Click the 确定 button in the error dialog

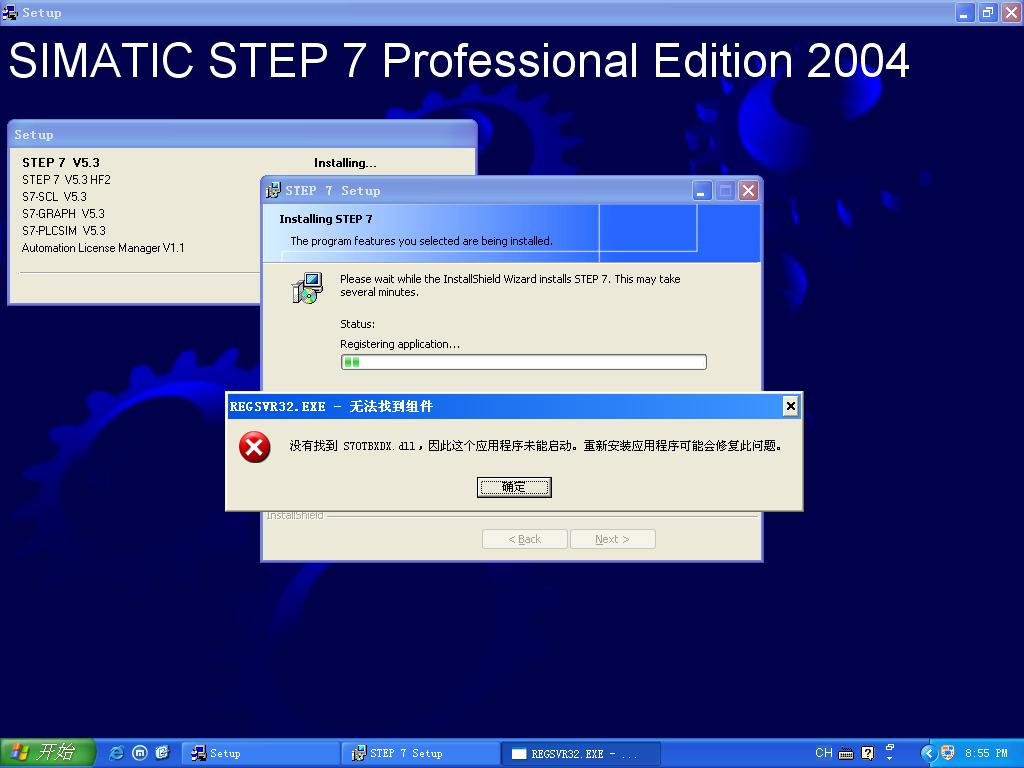(514, 487)
